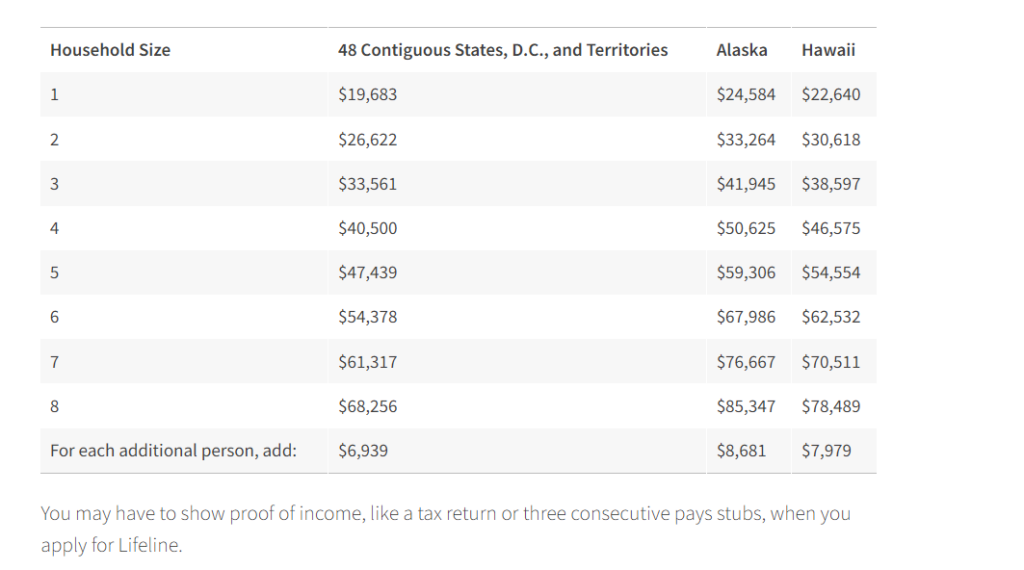Click the $68,256 table cell
This screenshot has height=570, width=1024.
point(367,406)
